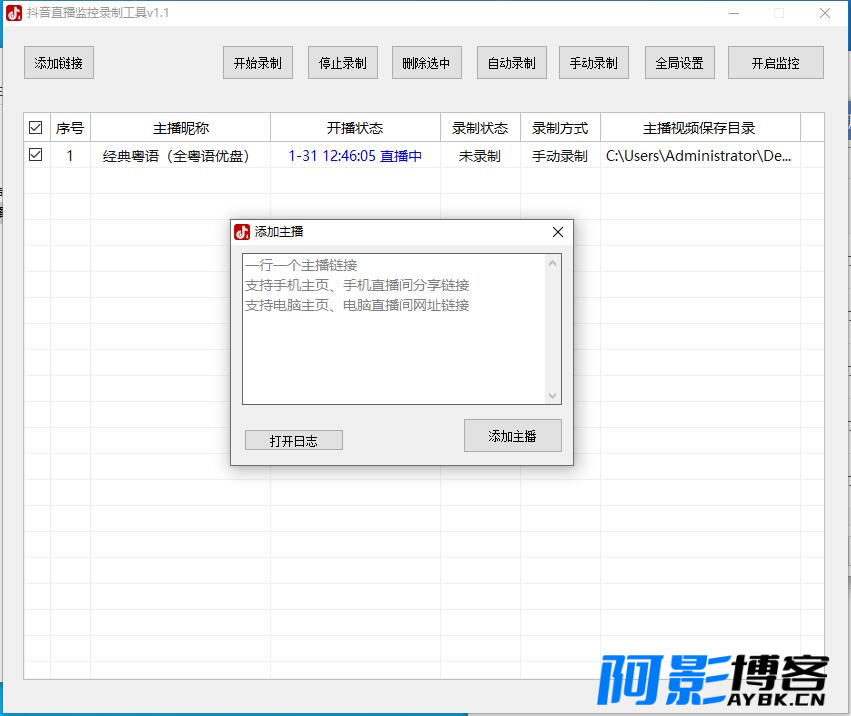Click the row number 1 cell
The image size is (851, 716).
tap(70, 156)
